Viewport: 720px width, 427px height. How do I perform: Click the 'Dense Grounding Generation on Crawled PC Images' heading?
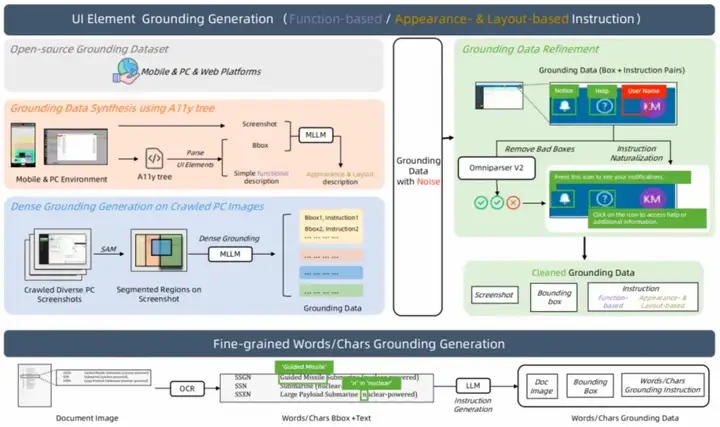point(137,207)
